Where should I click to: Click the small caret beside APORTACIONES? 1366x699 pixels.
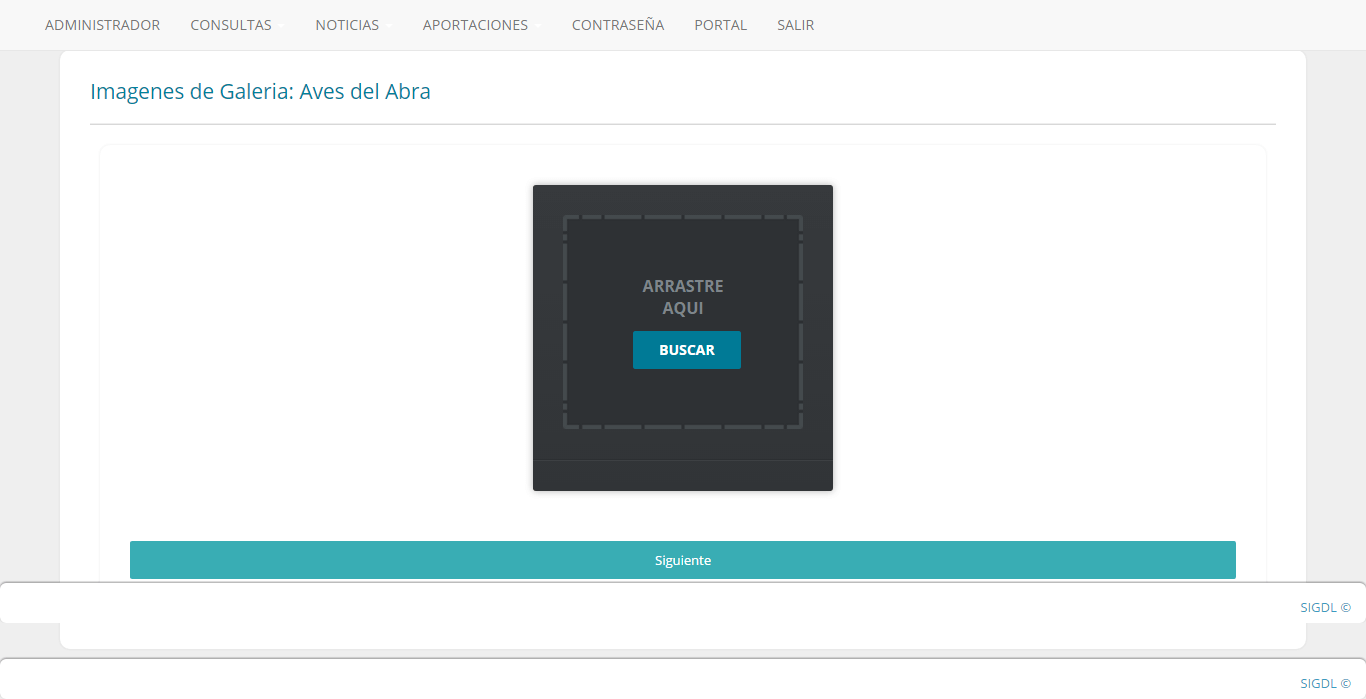(x=538, y=26)
